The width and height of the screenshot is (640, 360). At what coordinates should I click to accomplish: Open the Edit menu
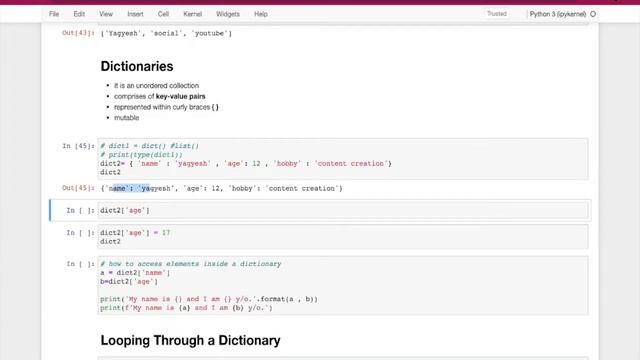[x=79, y=14]
